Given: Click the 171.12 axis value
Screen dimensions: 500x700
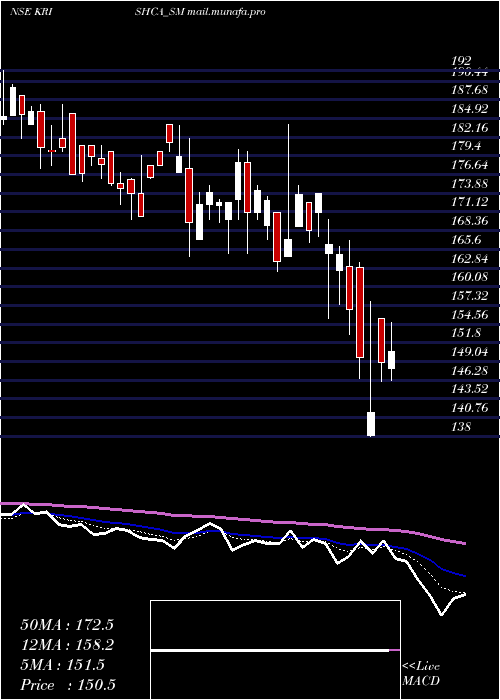Looking at the screenshot, I should pyautogui.click(x=470, y=203).
